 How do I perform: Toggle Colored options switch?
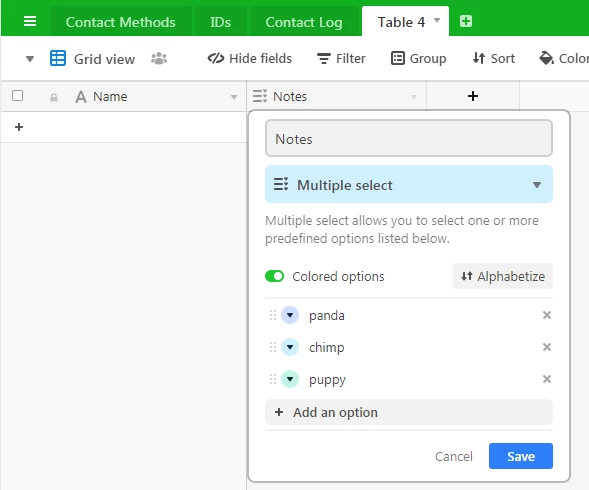[274, 276]
